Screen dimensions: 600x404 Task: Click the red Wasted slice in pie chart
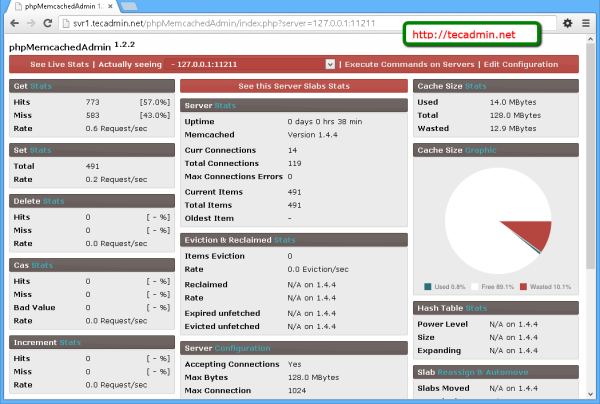click(539, 236)
